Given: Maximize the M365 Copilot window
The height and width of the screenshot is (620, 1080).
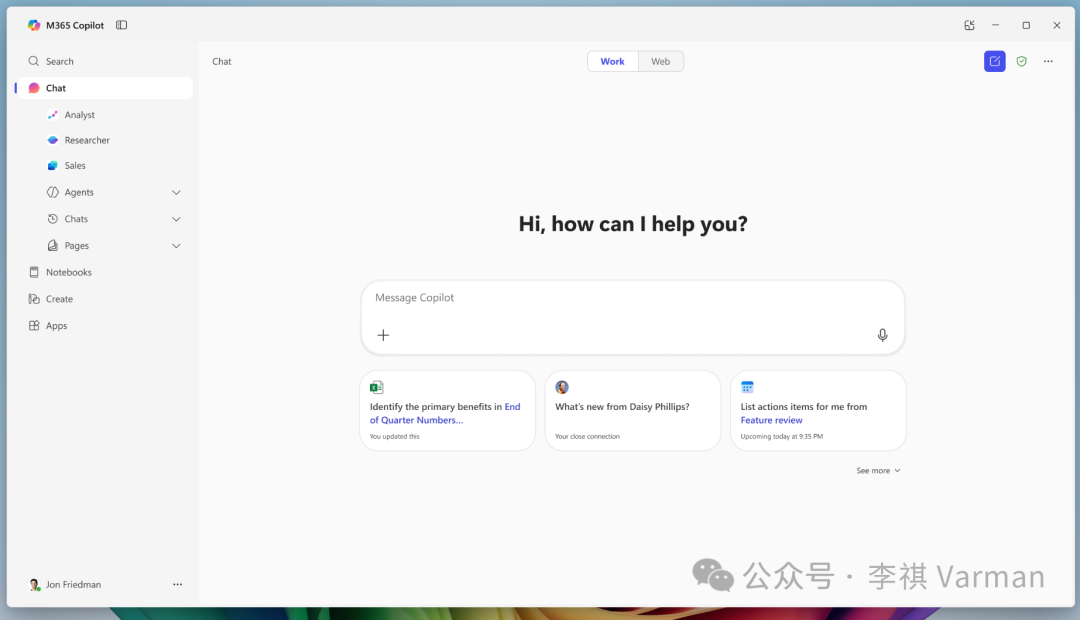Looking at the screenshot, I should 1026,25.
